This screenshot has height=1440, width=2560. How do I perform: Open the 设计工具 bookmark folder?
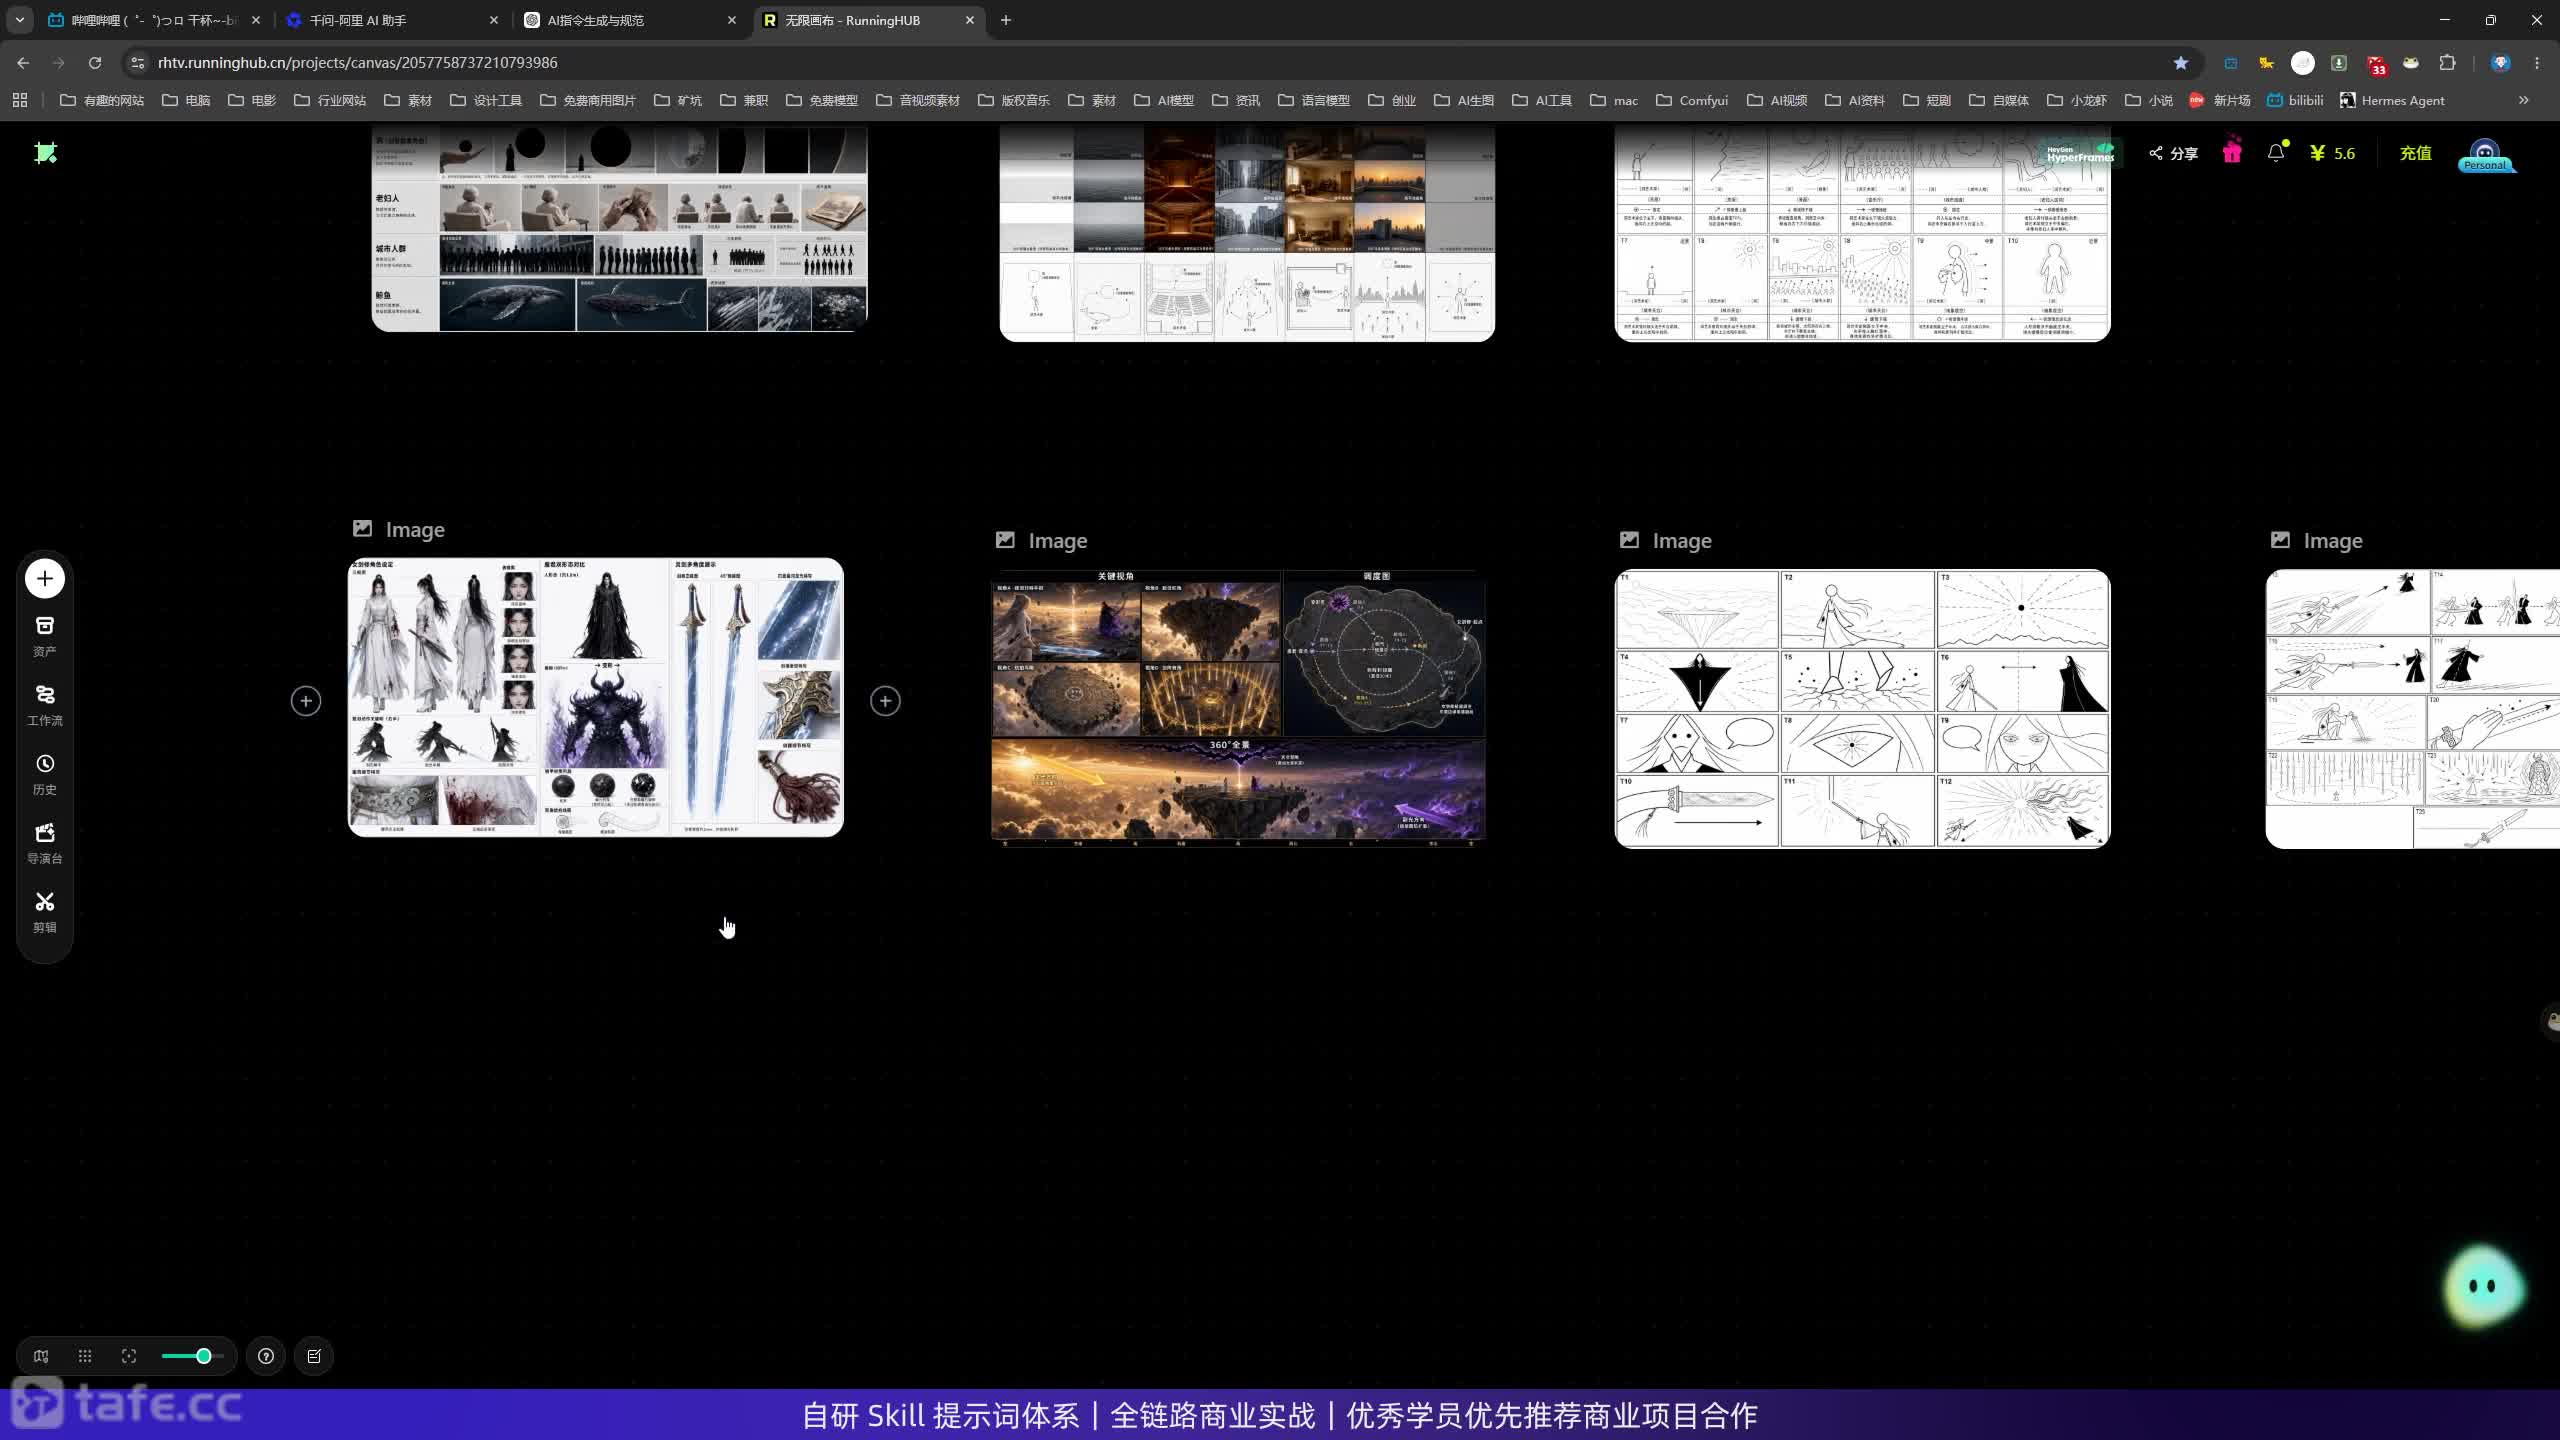[x=486, y=100]
